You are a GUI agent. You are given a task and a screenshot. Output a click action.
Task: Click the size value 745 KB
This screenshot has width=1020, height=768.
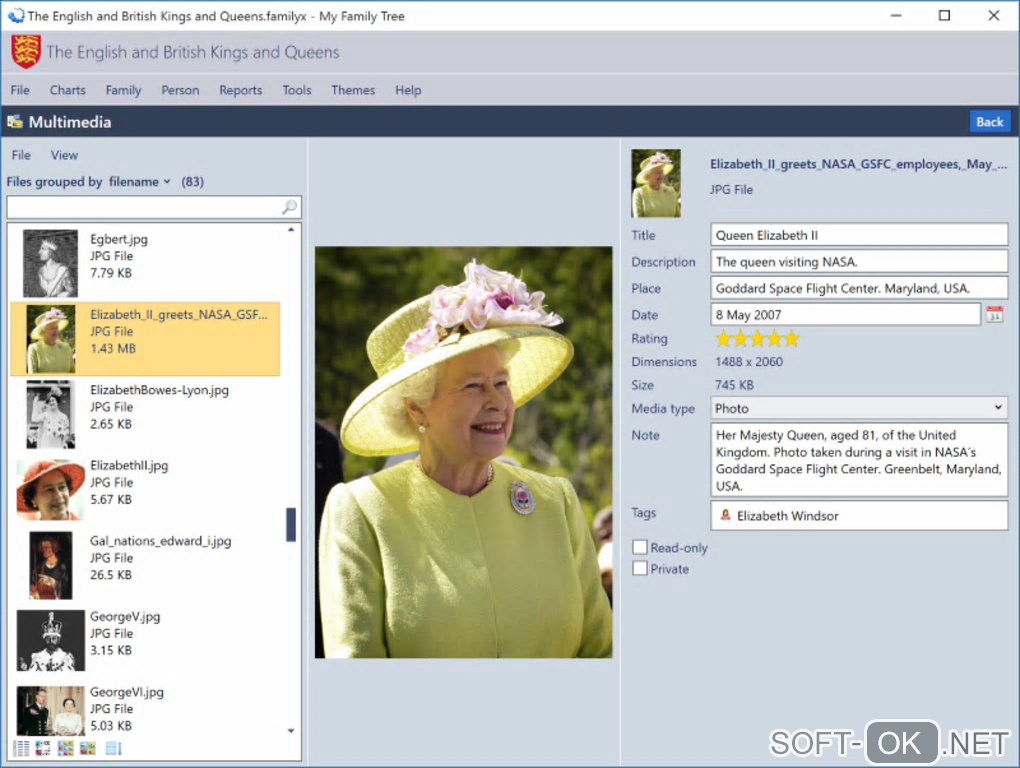[x=734, y=385]
